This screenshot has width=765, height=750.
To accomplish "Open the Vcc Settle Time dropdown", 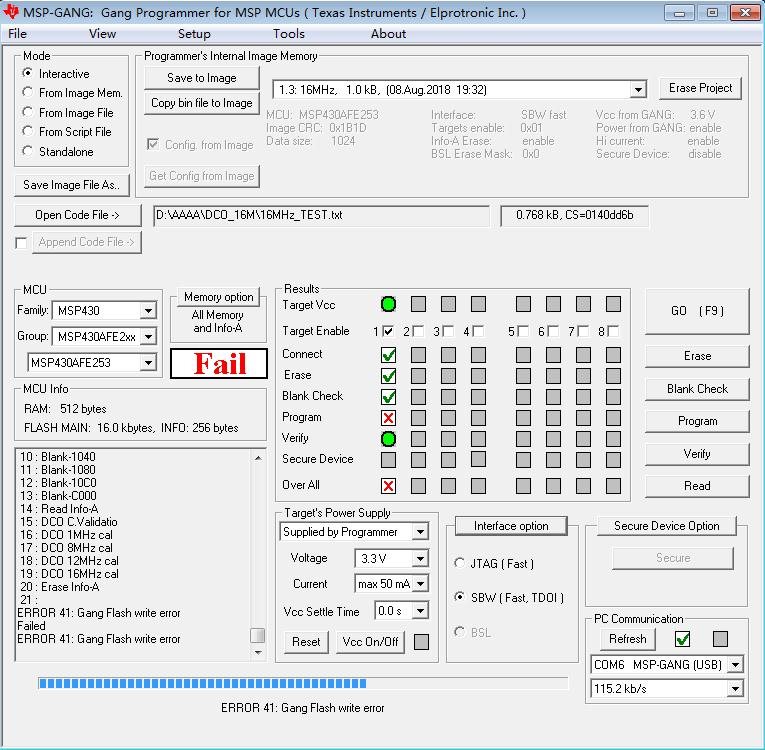I will click(x=420, y=611).
